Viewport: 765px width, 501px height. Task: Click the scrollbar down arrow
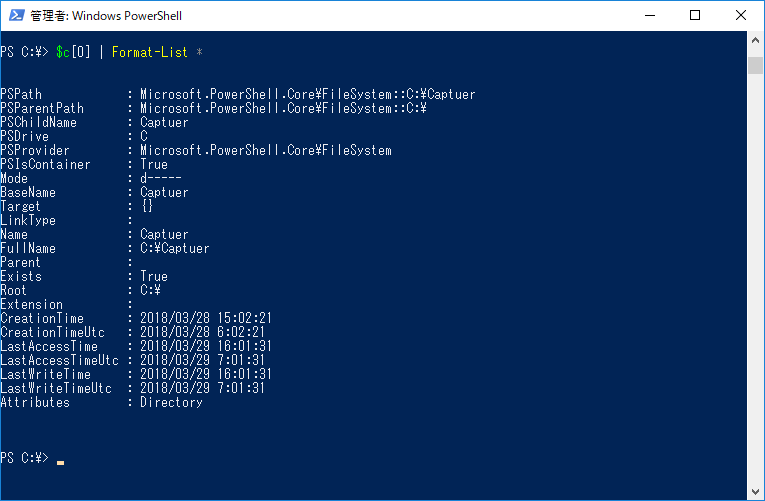tap(756, 491)
